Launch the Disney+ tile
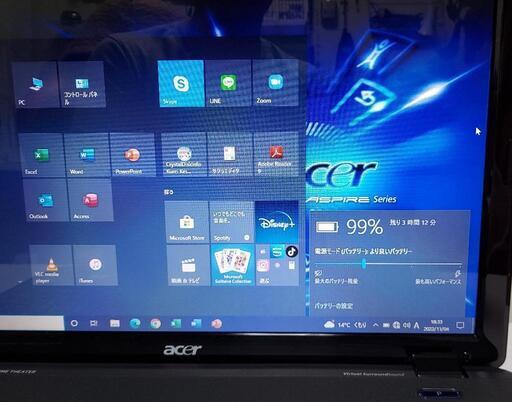512x402 pixels. pos(277,222)
